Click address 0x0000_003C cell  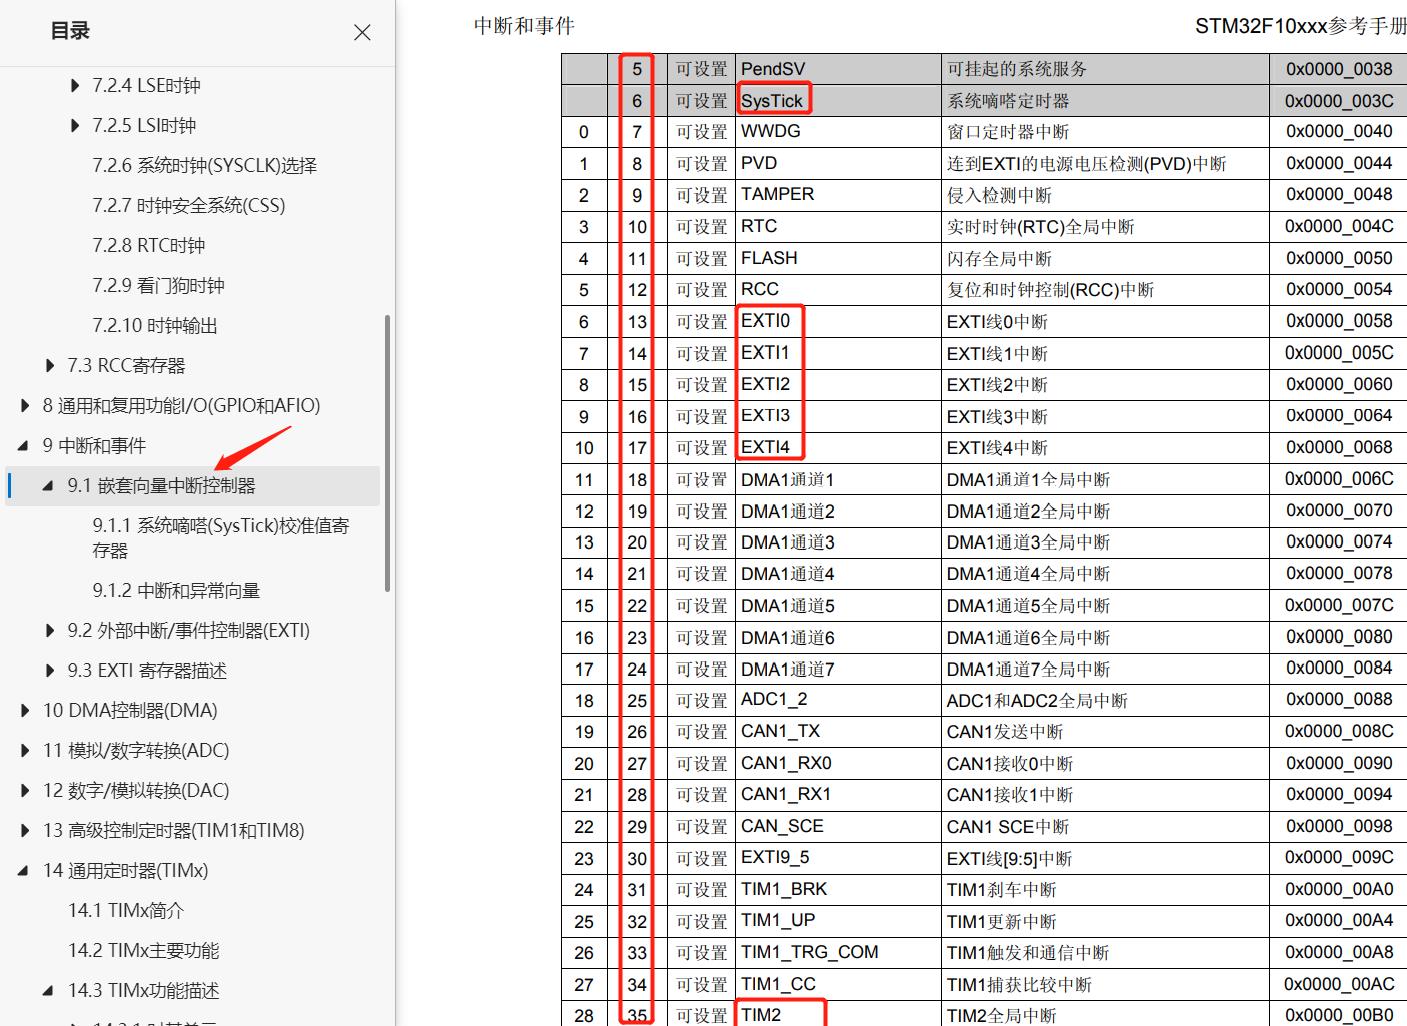point(1339,101)
